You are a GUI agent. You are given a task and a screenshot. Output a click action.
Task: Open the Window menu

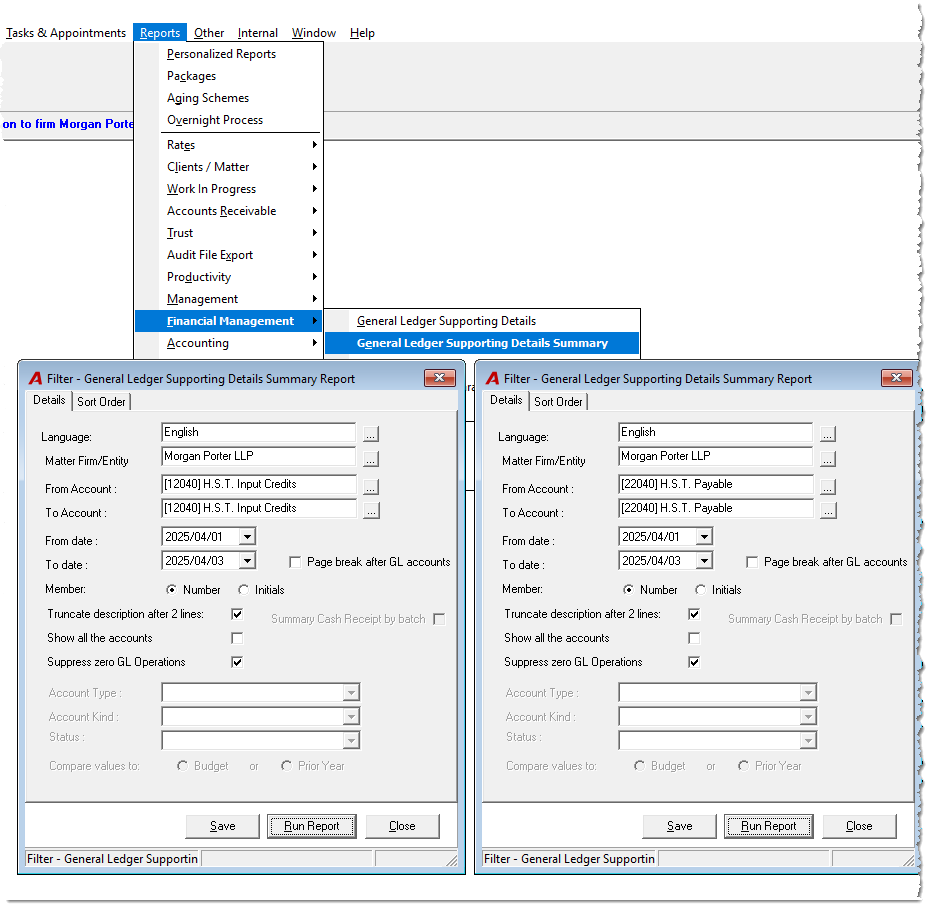tap(314, 33)
